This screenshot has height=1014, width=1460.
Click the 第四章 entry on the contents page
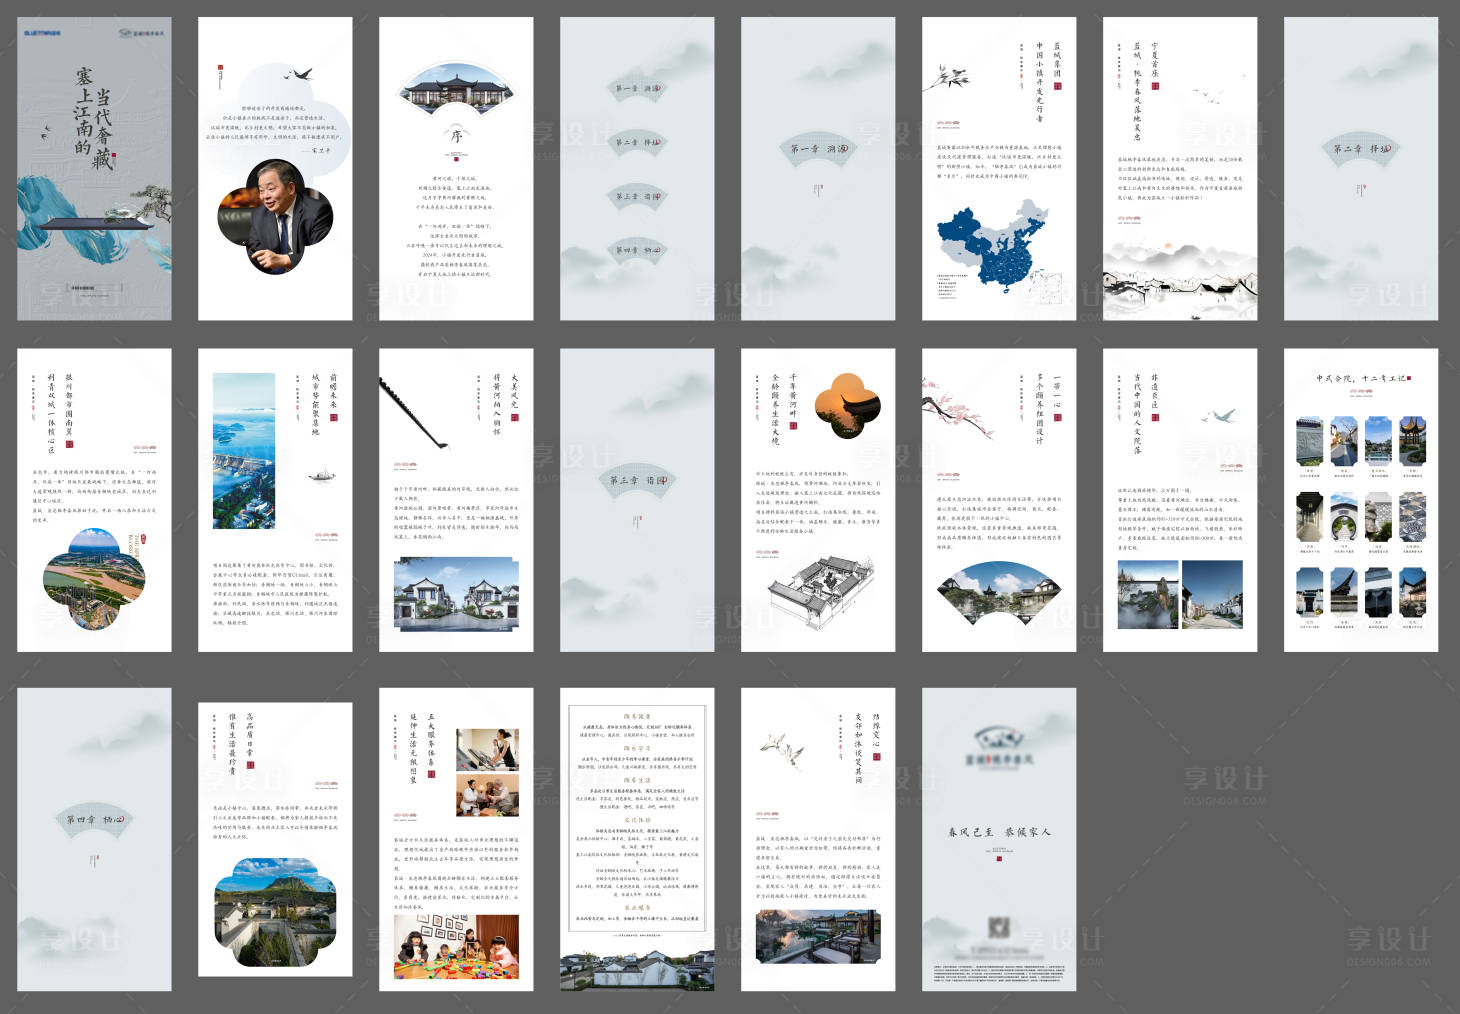pyautogui.click(x=637, y=250)
